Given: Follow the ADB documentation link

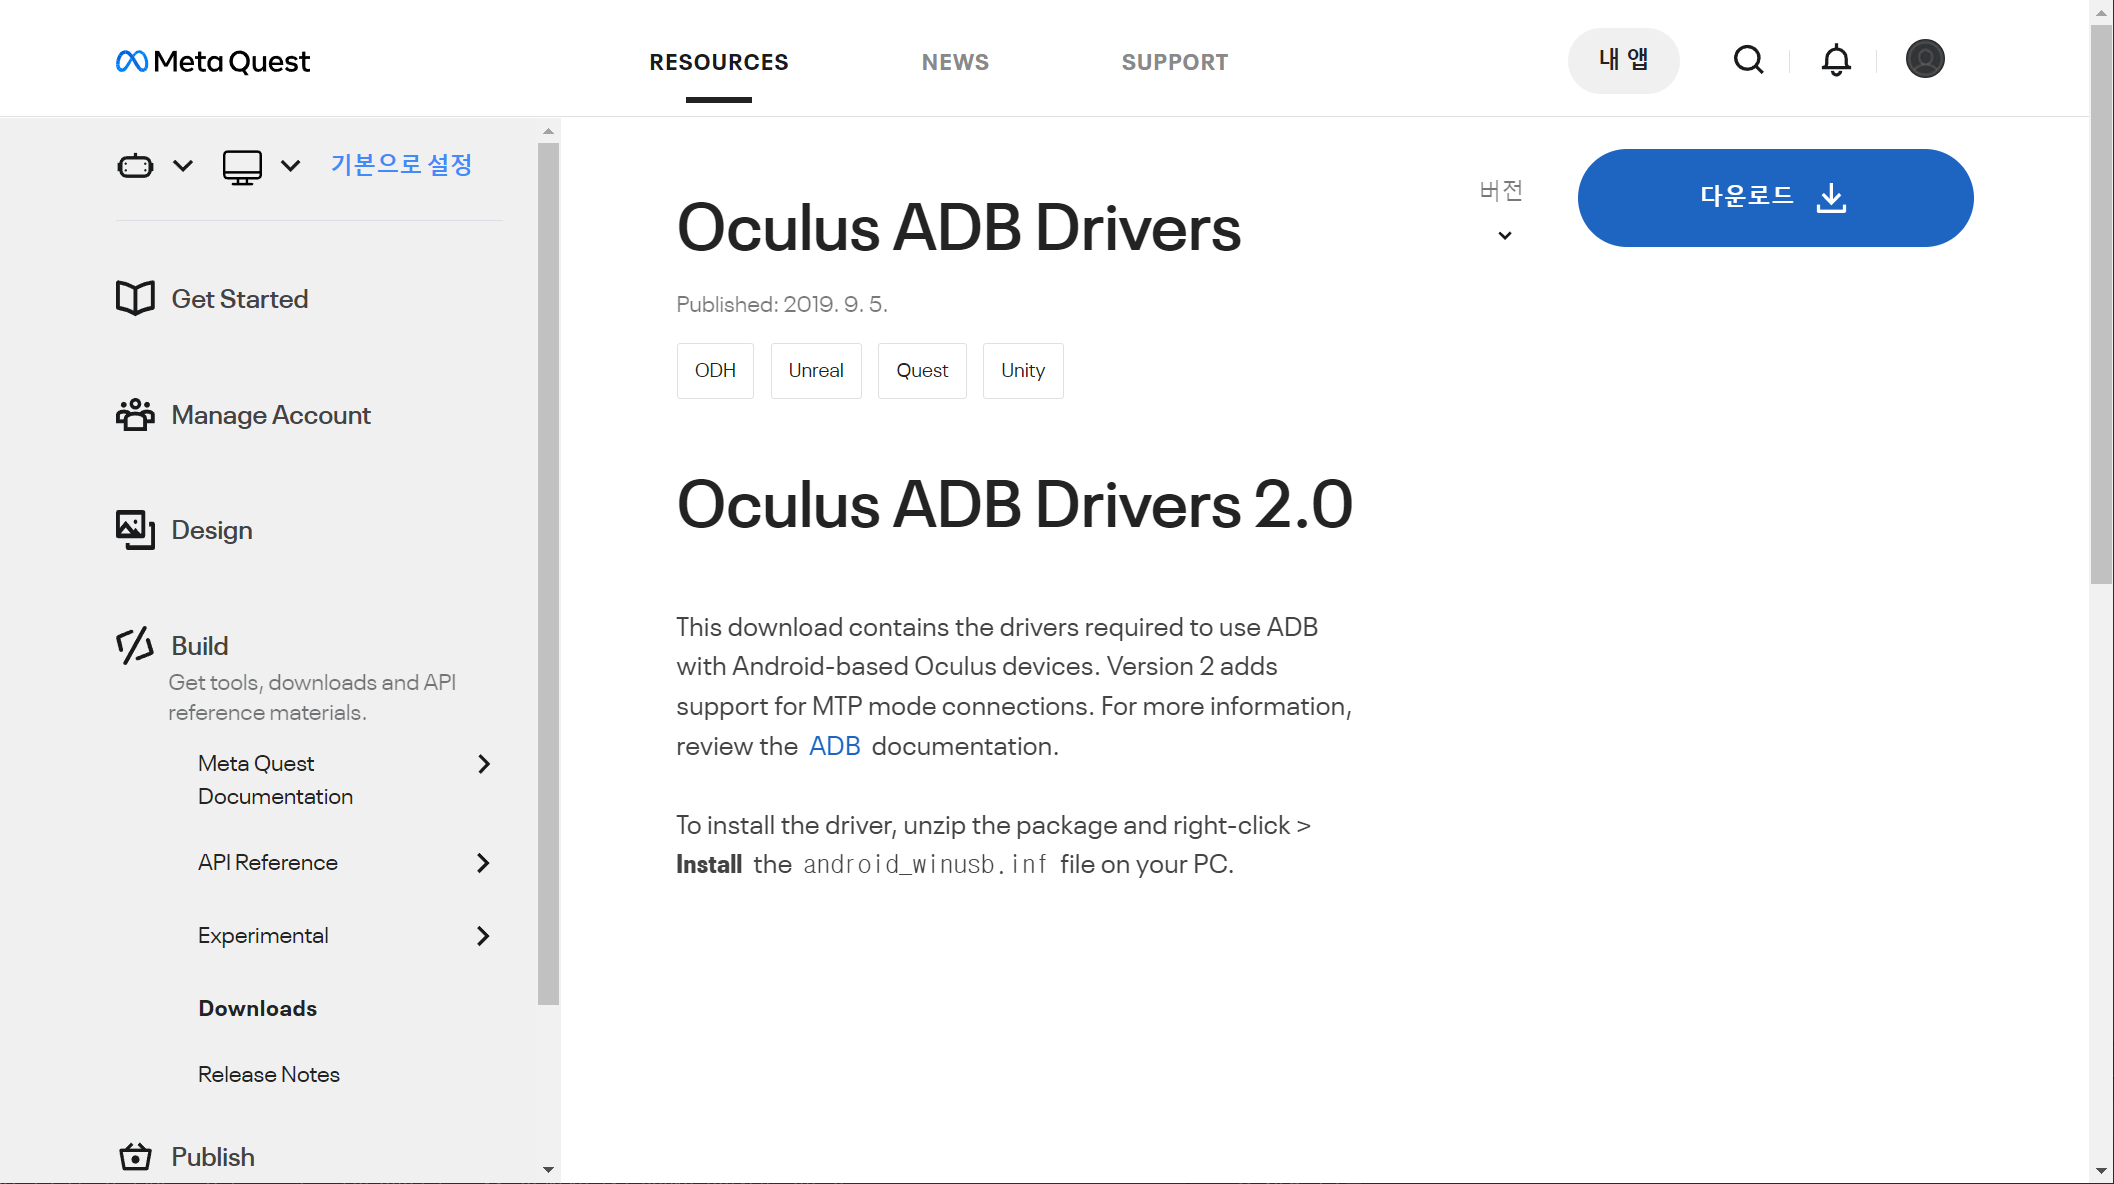Looking at the screenshot, I should point(834,746).
